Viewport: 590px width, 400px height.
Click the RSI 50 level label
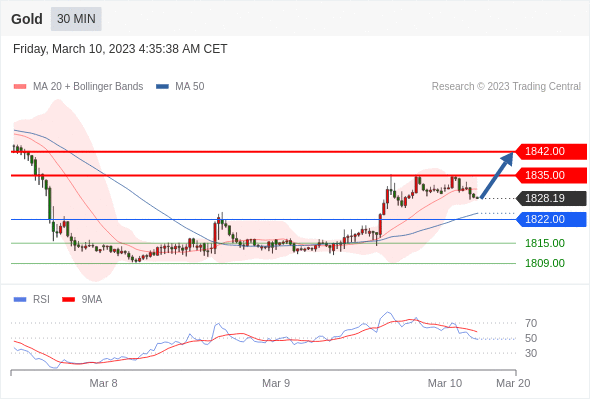pos(531,338)
